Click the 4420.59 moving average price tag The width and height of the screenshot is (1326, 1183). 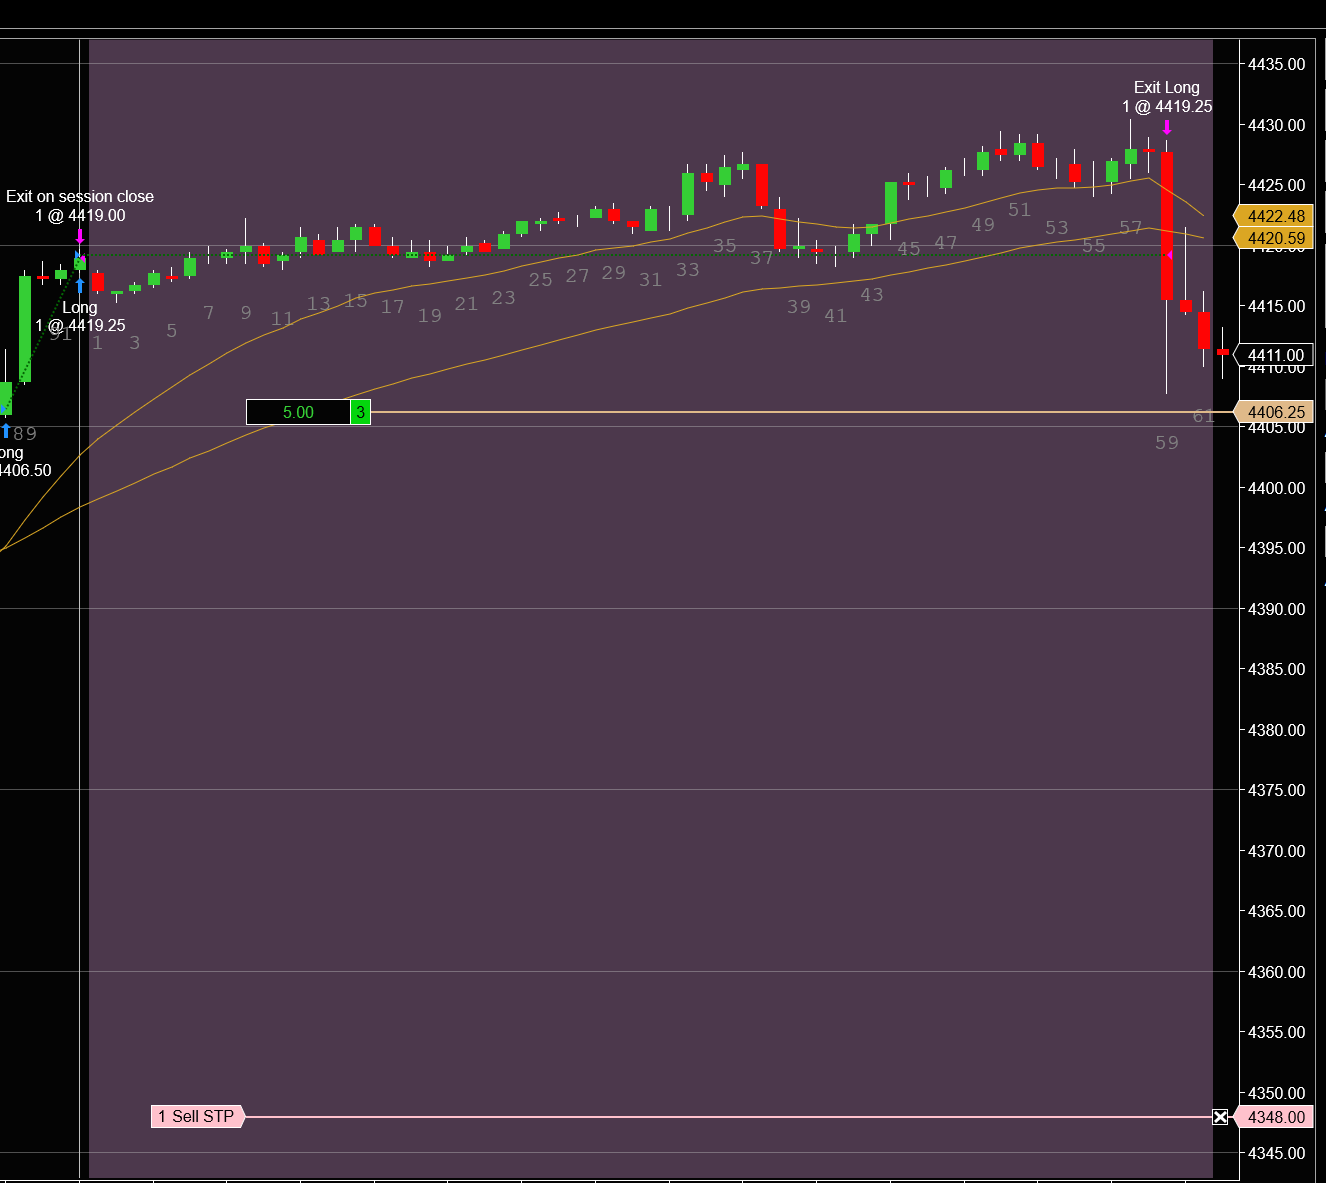[x=1273, y=238]
